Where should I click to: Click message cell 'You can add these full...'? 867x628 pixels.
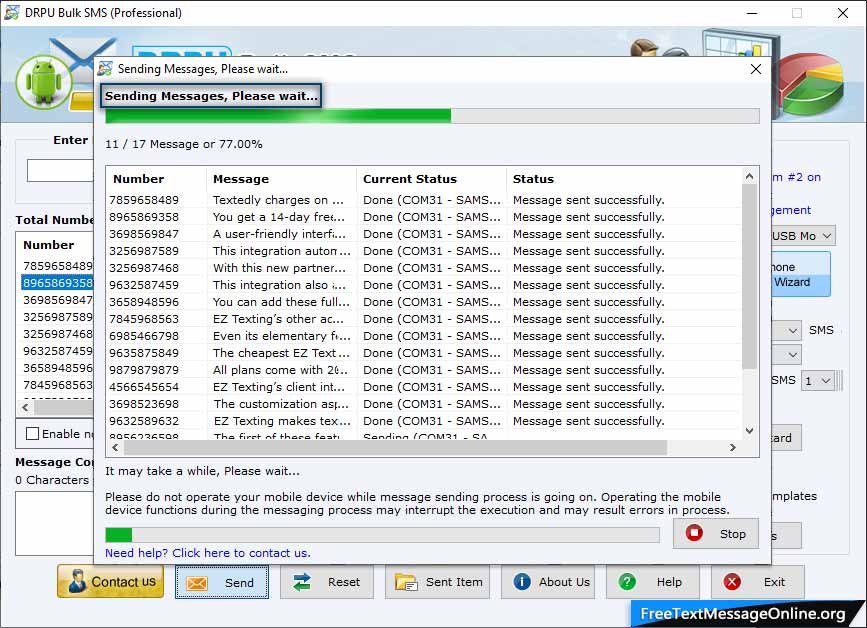coord(281,302)
